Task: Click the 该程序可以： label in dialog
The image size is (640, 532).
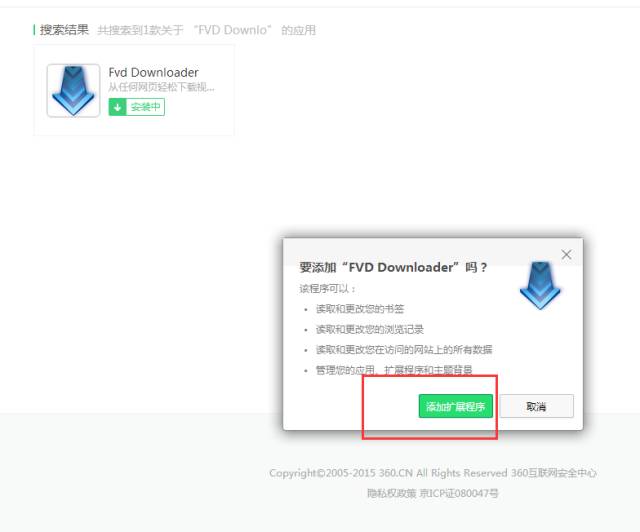Action: pyautogui.click(x=328, y=289)
